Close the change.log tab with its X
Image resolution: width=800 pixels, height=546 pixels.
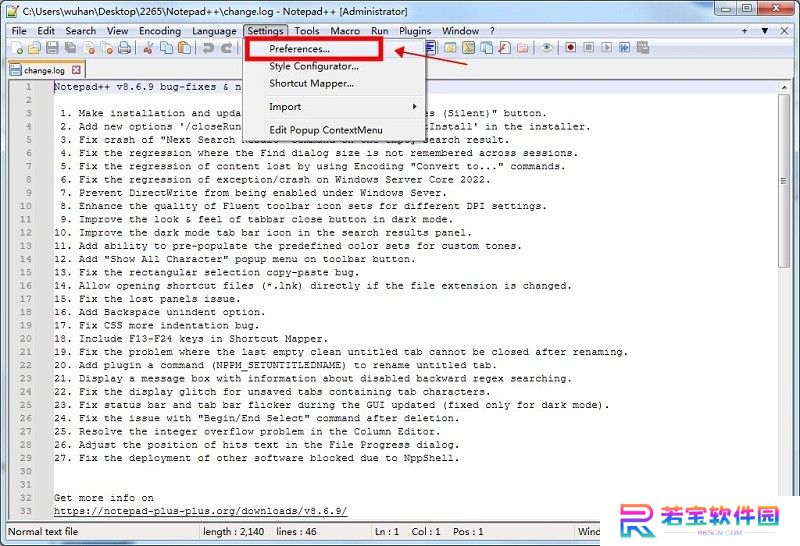tap(76, 70)
